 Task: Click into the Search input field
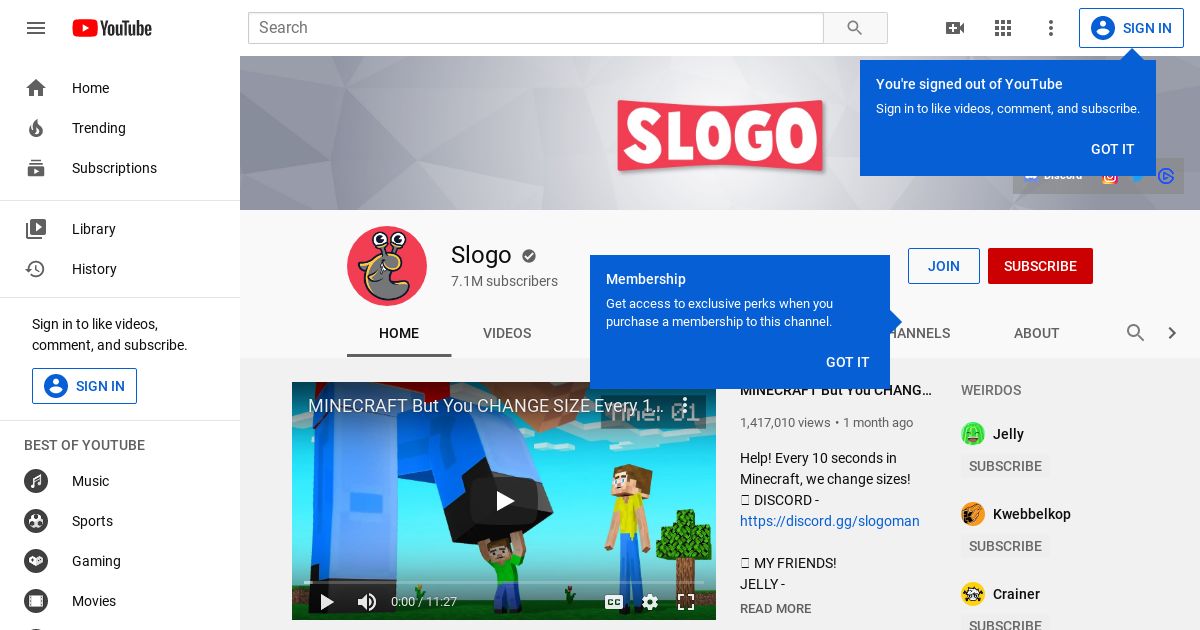click(536, 28)
